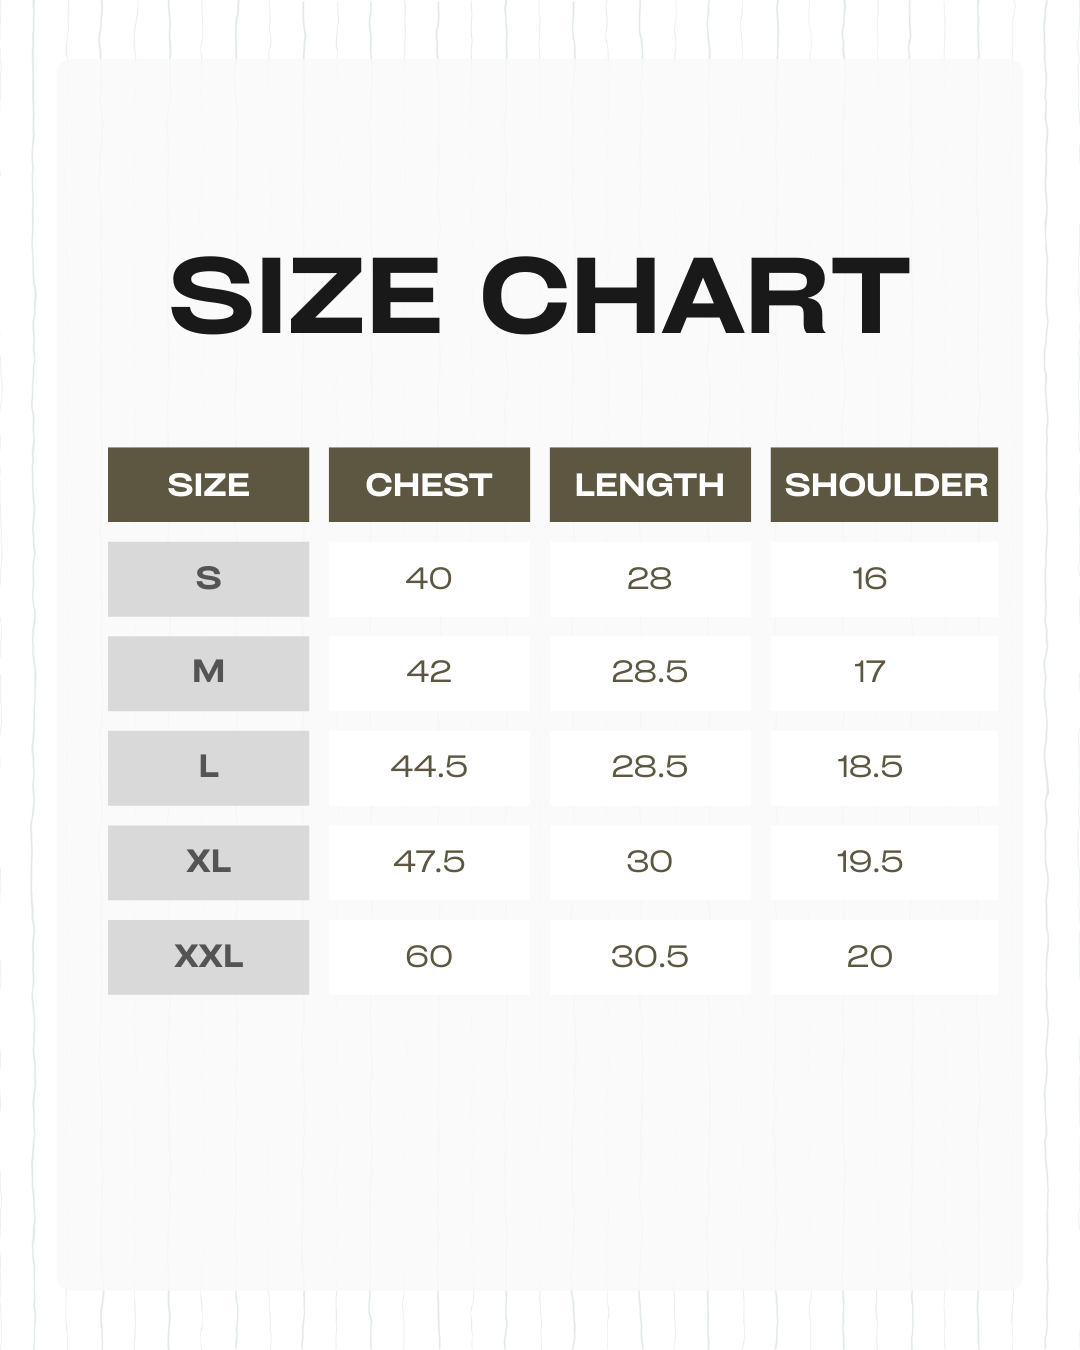Select length value 30.5 for size XXL
1080x1350 pixels.
tap(650, 957)
